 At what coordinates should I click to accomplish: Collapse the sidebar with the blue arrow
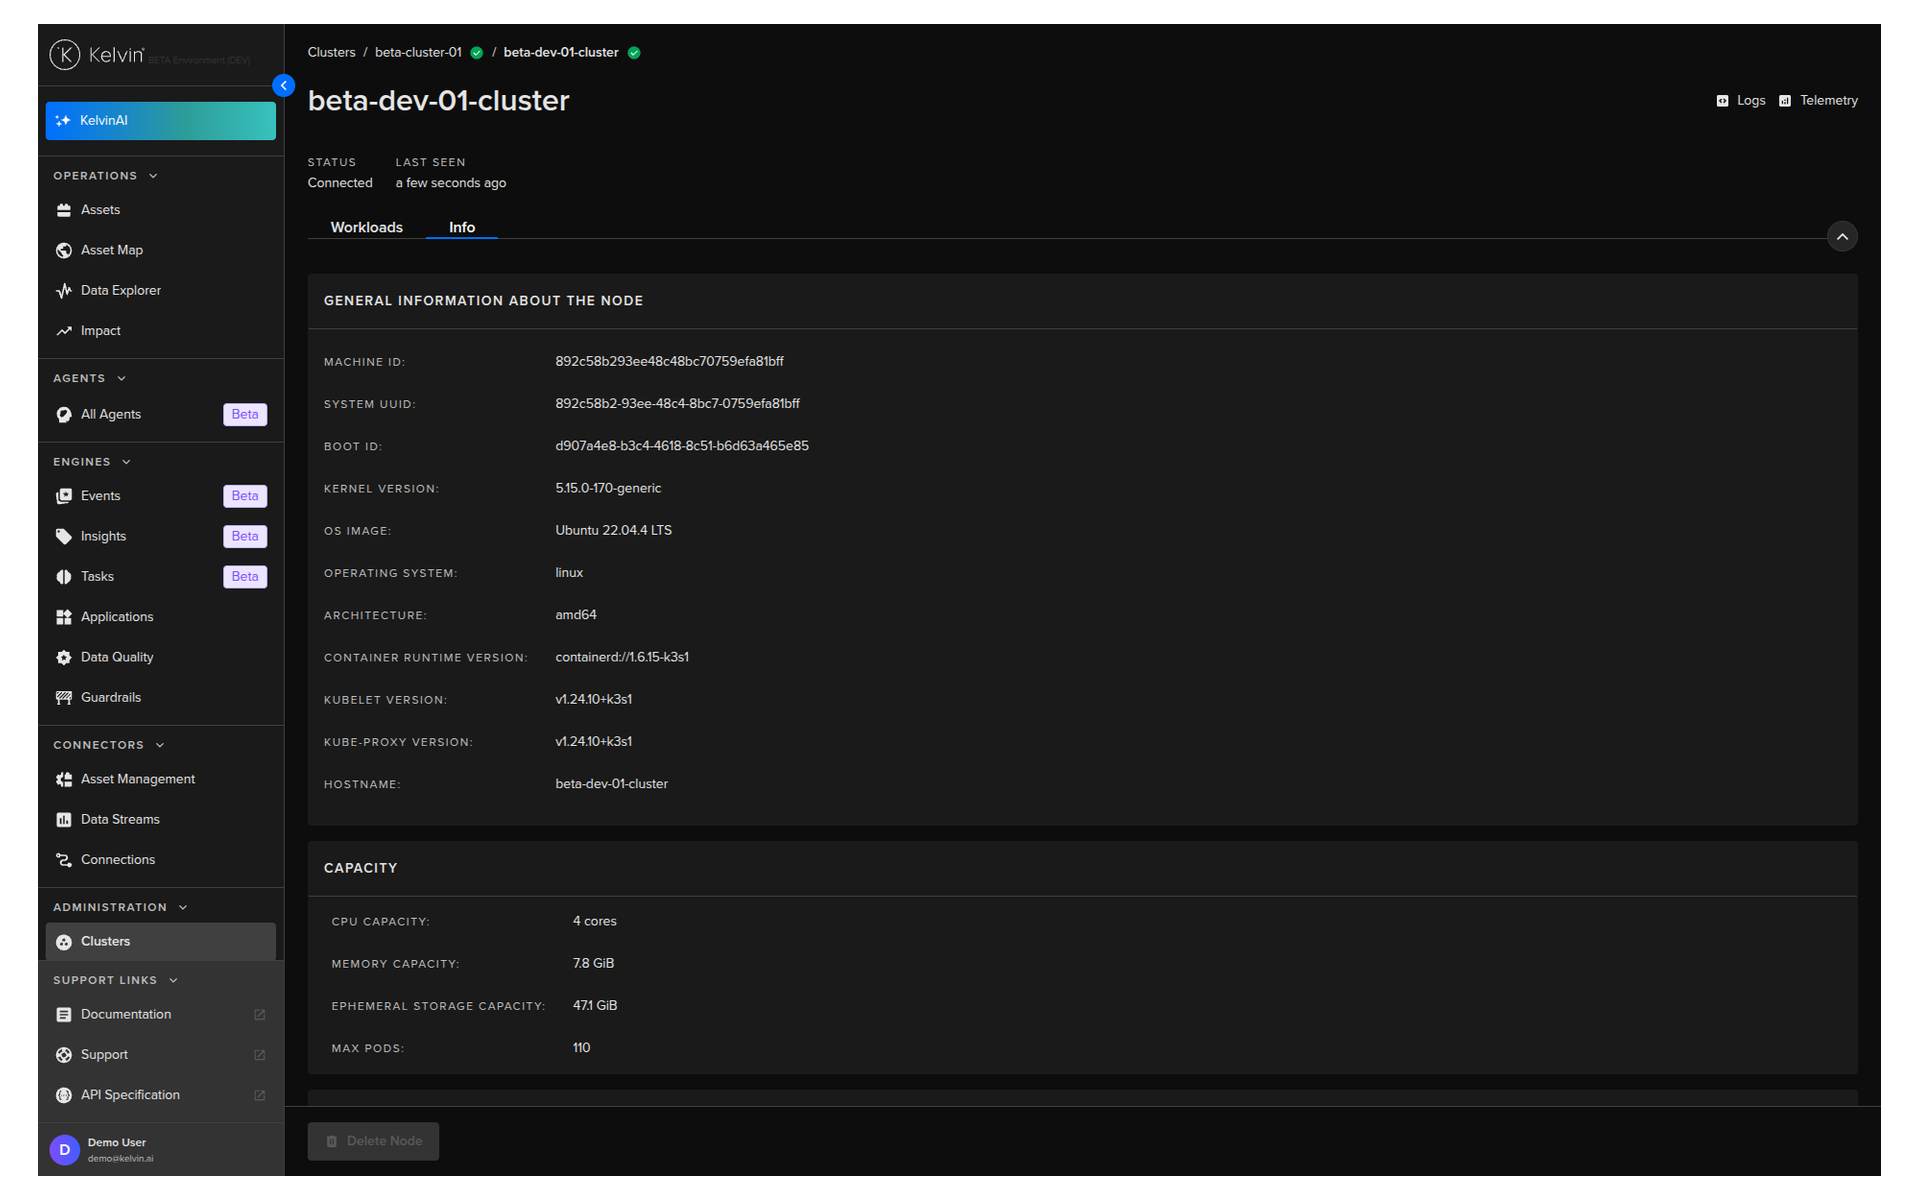(x=284, y=86)
